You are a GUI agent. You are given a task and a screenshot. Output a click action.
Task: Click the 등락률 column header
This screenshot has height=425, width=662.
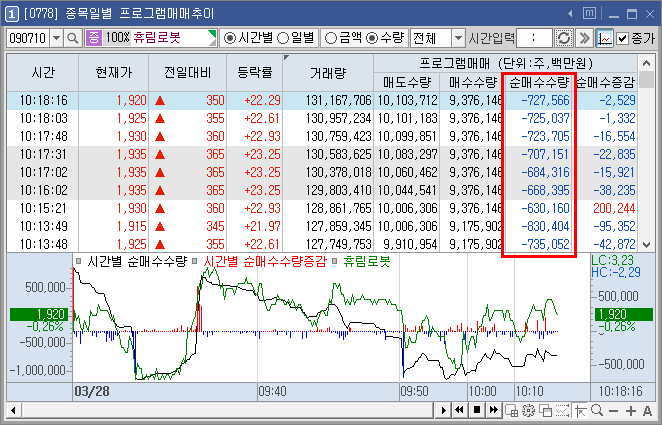[255, 73]
